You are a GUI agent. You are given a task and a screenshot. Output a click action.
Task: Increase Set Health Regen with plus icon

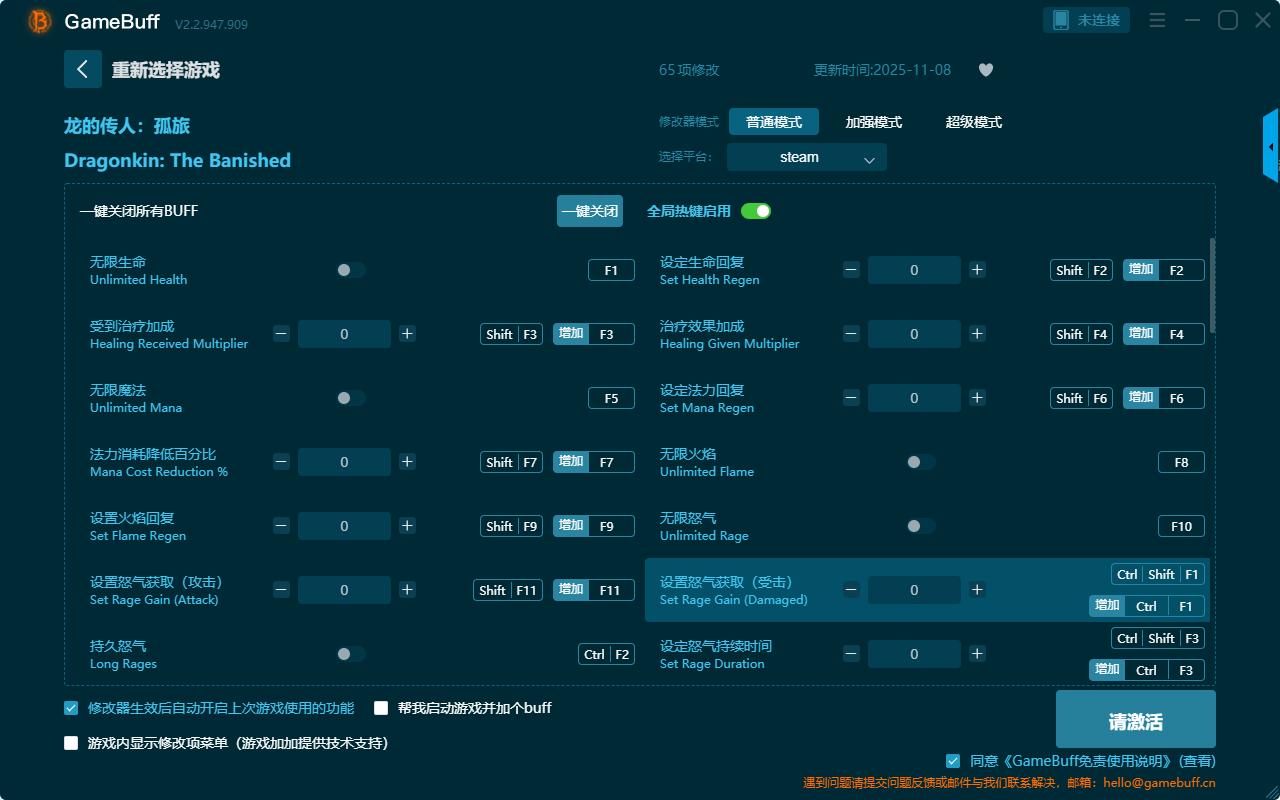977,270
